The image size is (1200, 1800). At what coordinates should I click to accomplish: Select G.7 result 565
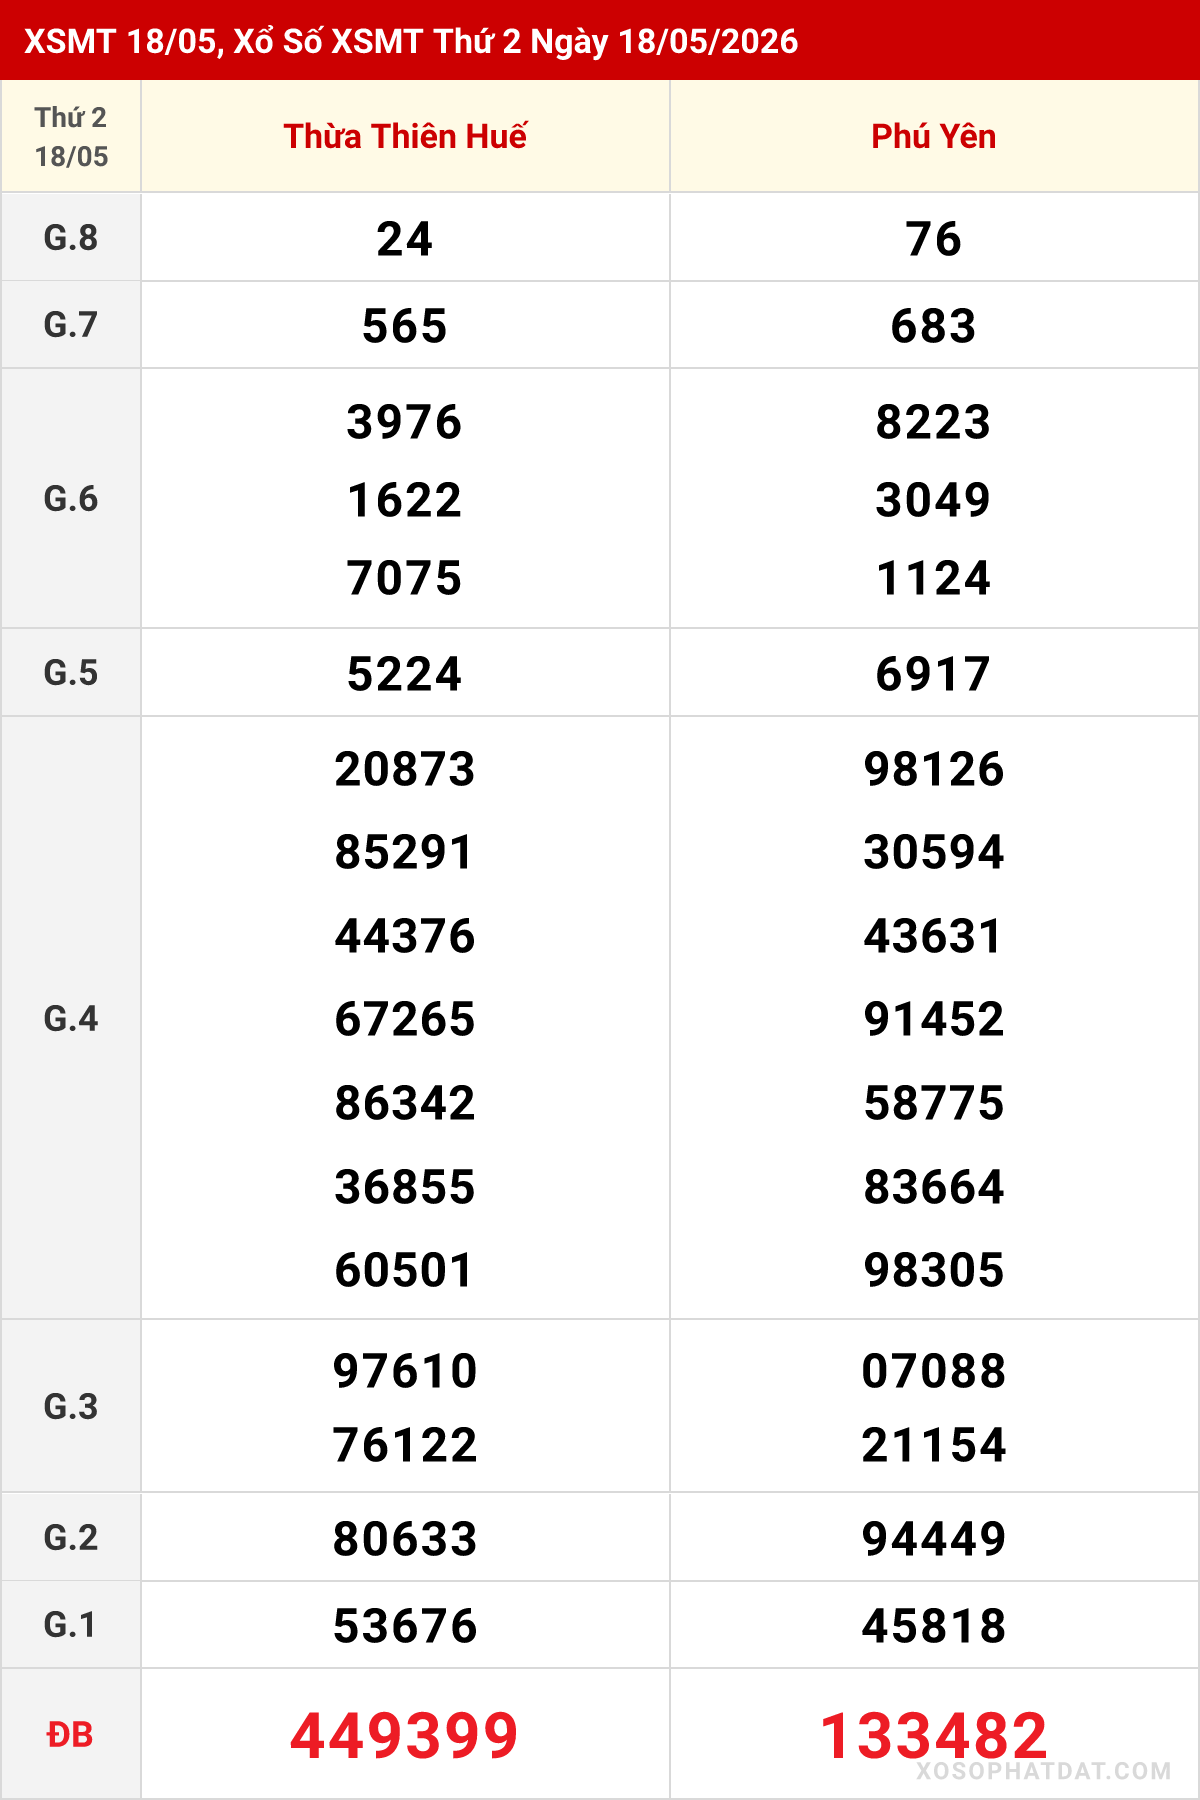pos(405,326)
